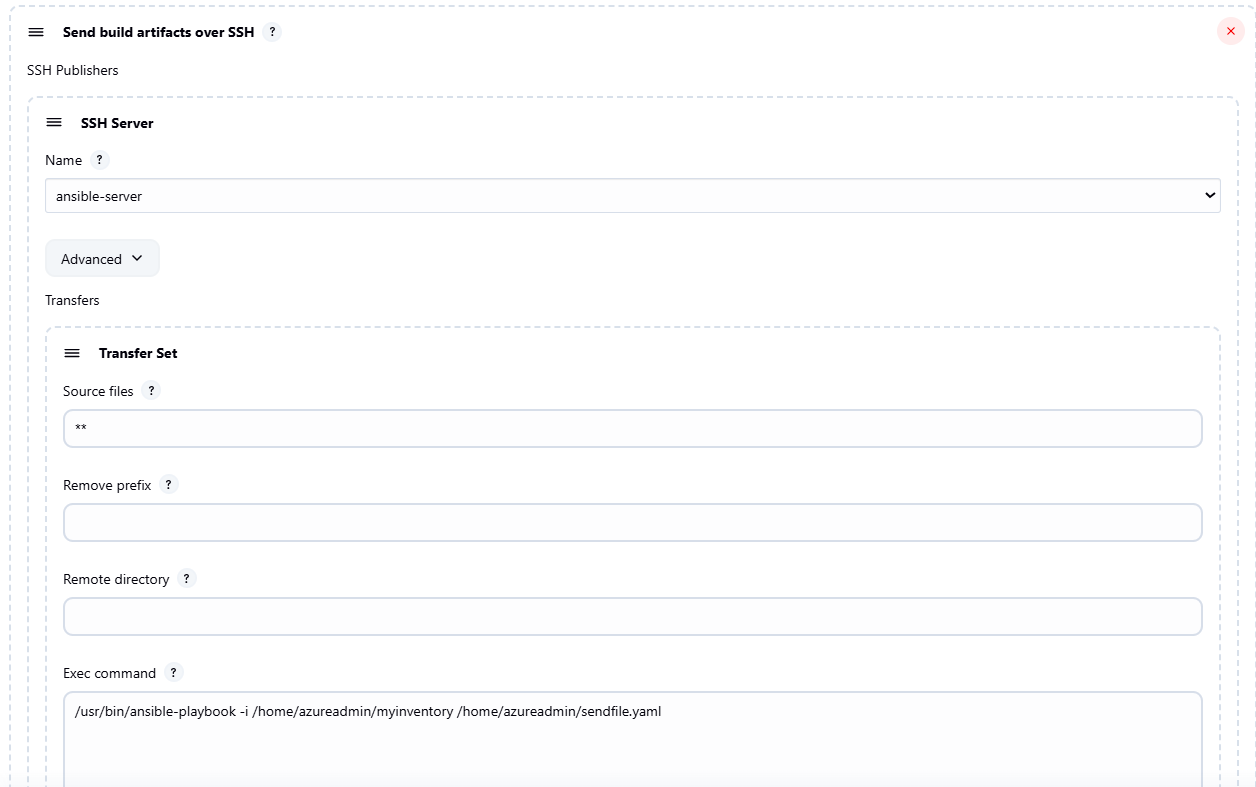Viewport: 1256px width, 787px height.
Task: Focus the Remove prefix text box
Action: coord(632,523)
